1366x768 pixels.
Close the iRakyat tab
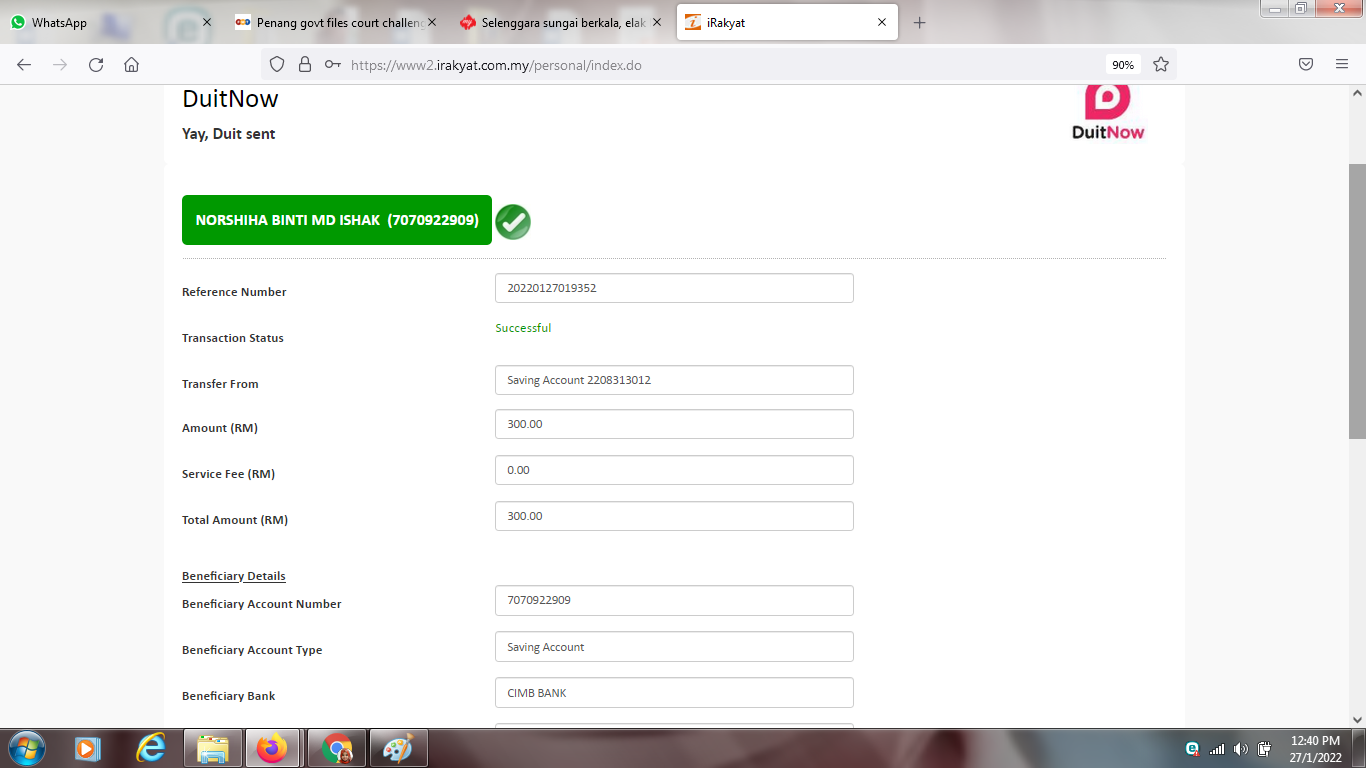coord(882,23)
